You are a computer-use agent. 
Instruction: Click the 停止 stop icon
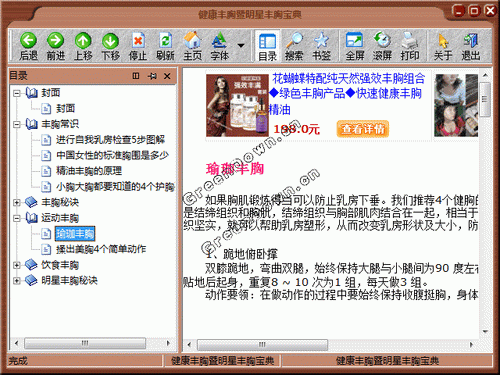(x=138, y=41)
